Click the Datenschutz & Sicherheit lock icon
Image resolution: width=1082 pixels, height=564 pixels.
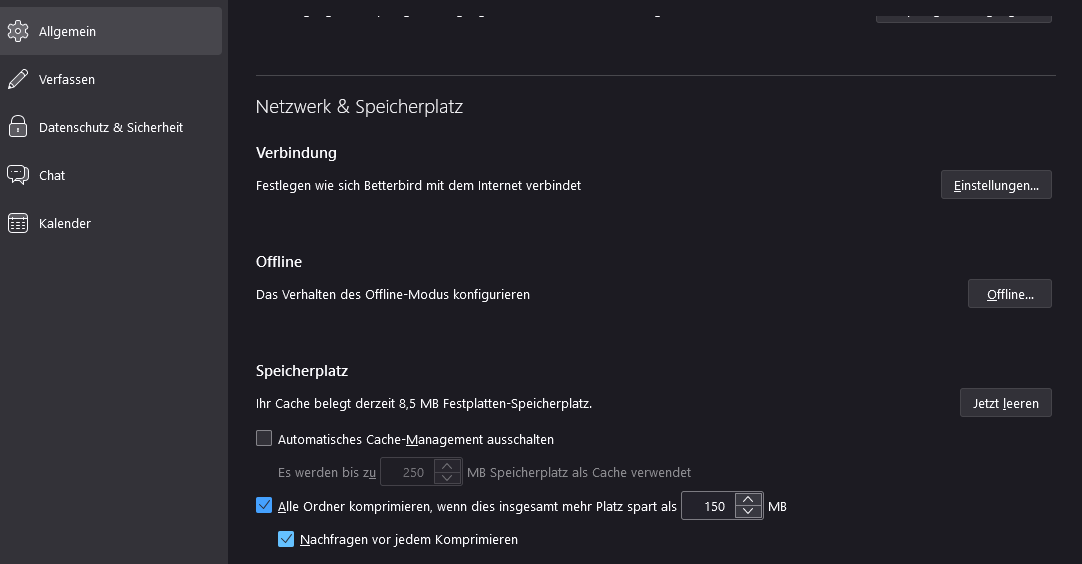[17, 127]
